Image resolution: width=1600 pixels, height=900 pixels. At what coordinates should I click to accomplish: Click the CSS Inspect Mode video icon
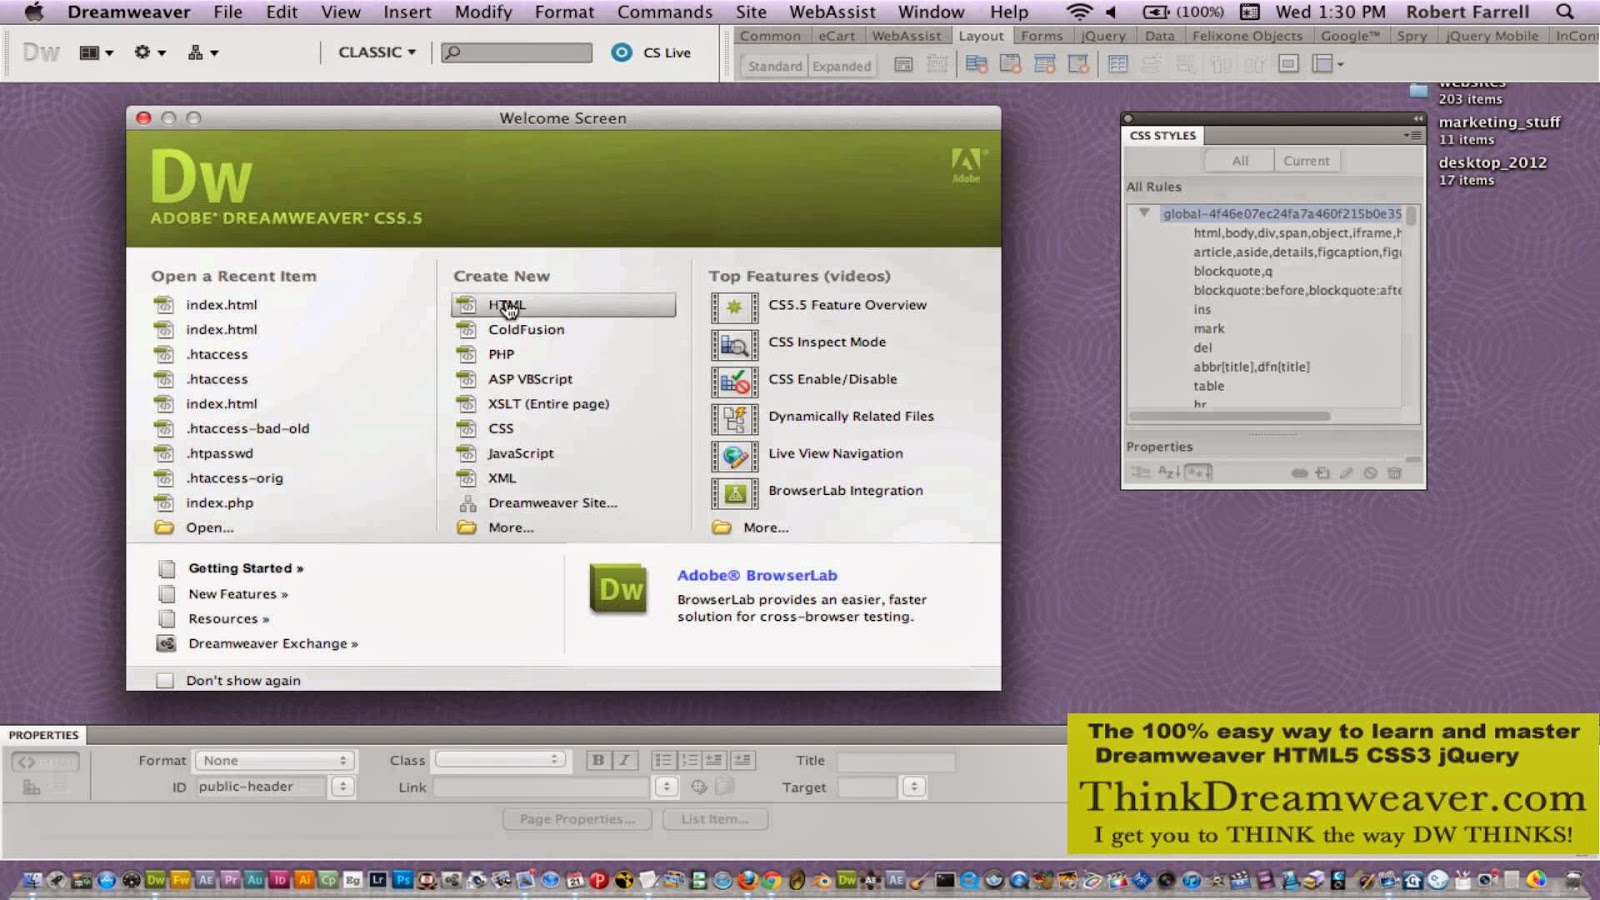[734, 343]
